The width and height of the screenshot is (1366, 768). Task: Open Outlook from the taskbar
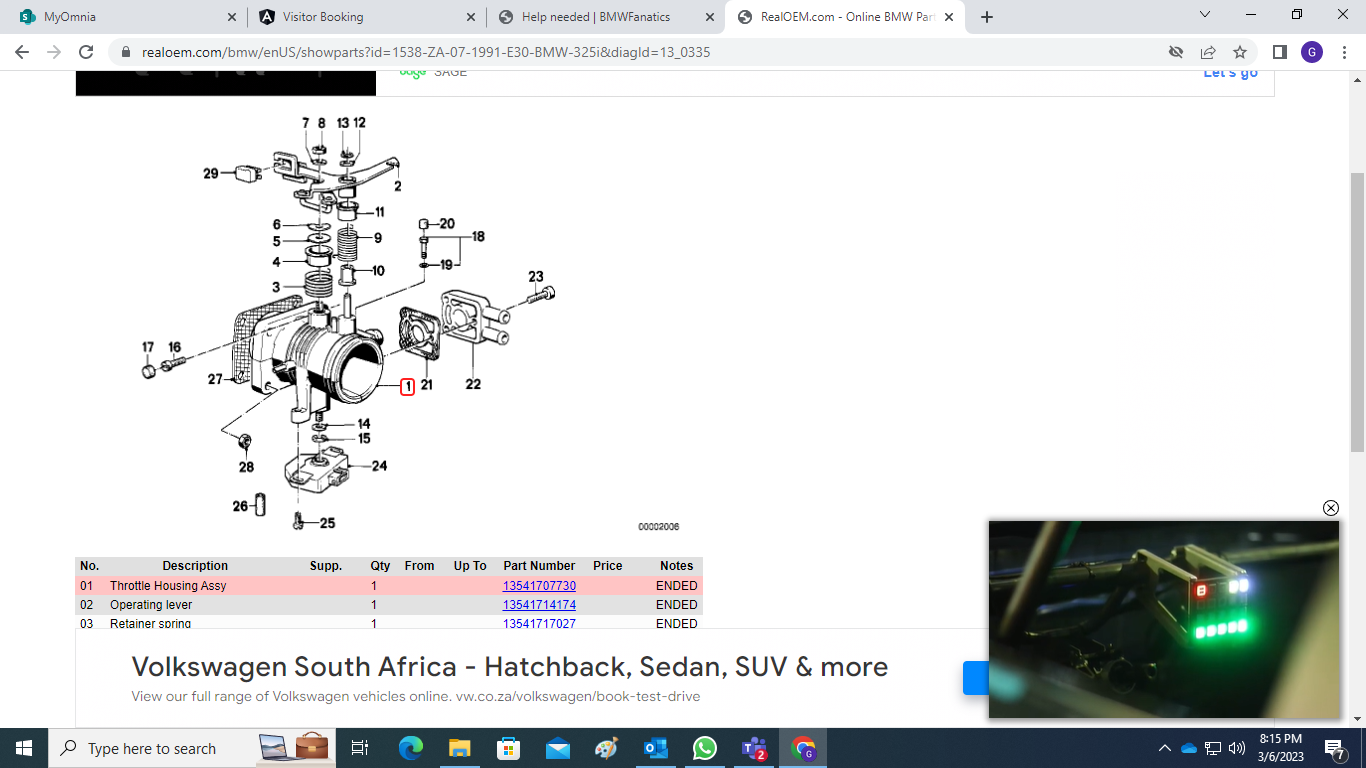pyautogui.click(x=655, y=748)
